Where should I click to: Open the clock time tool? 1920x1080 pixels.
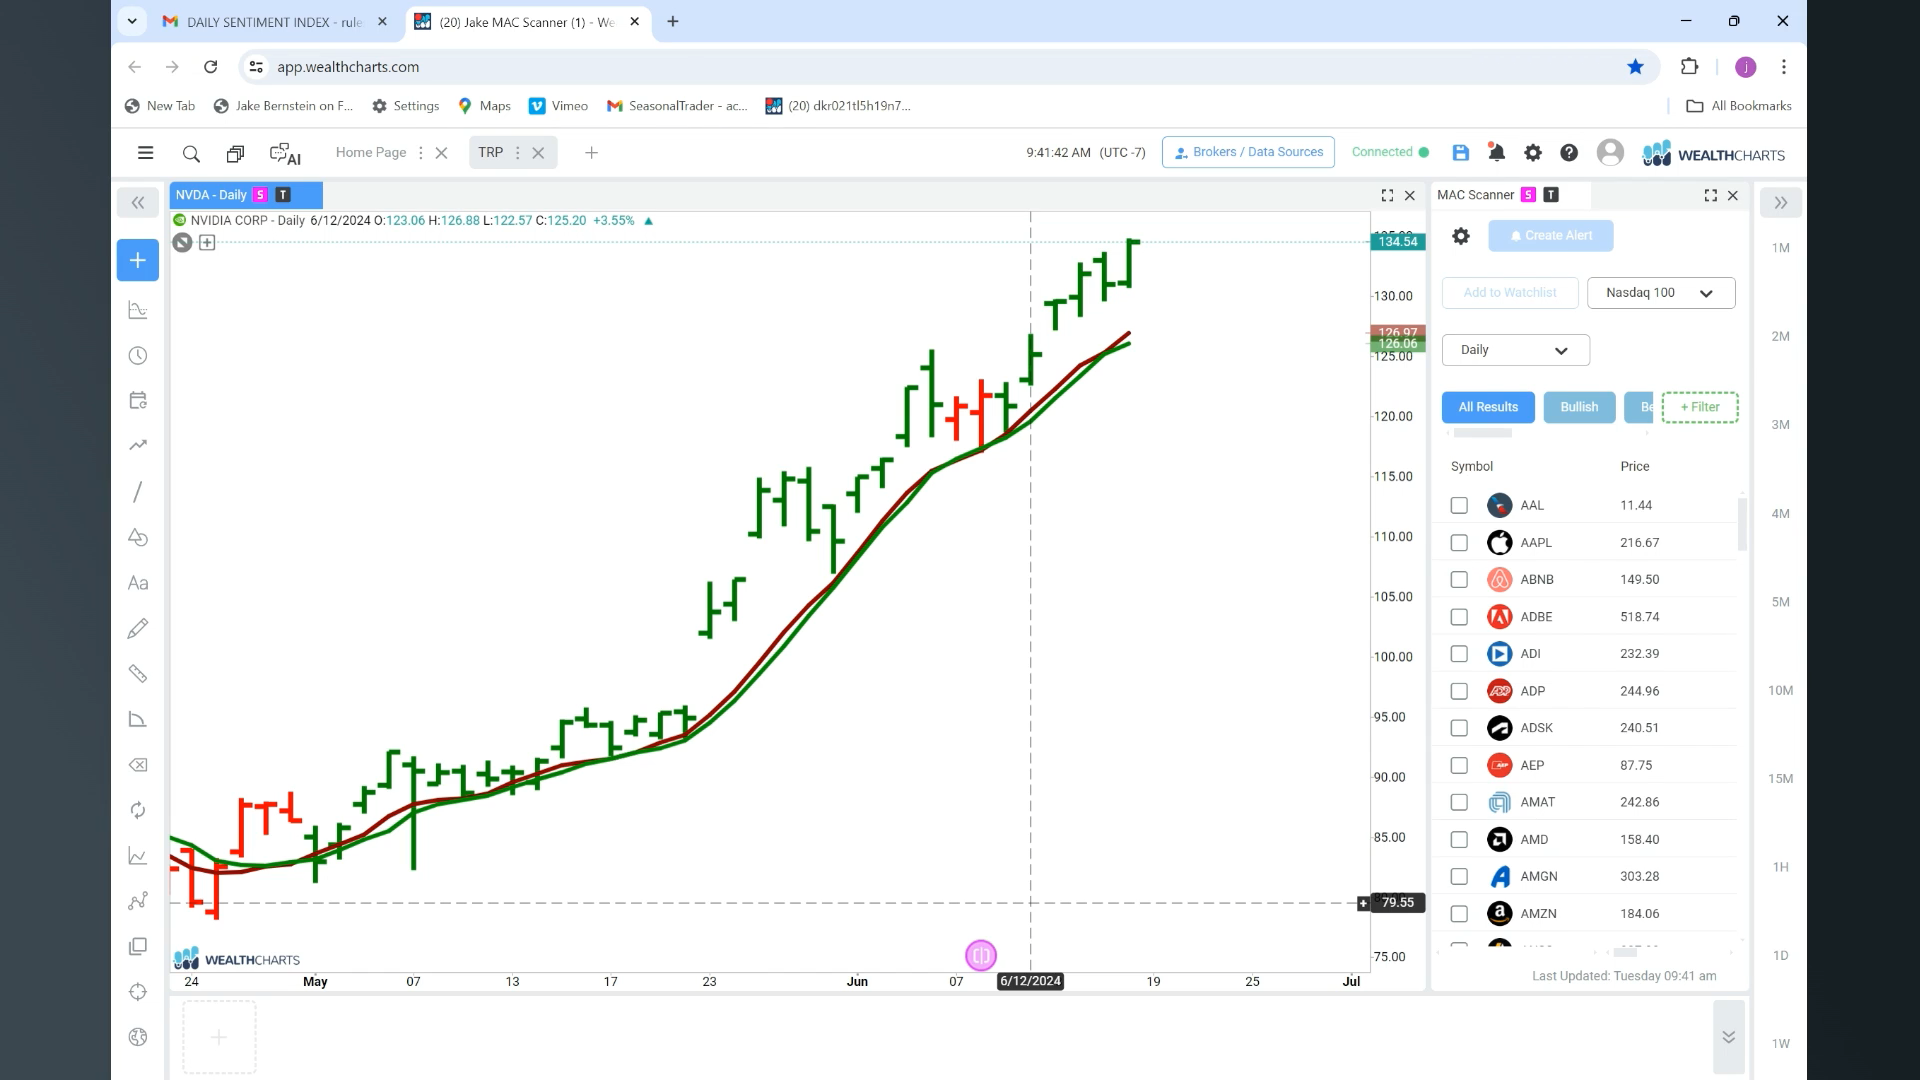pos(138,356)
